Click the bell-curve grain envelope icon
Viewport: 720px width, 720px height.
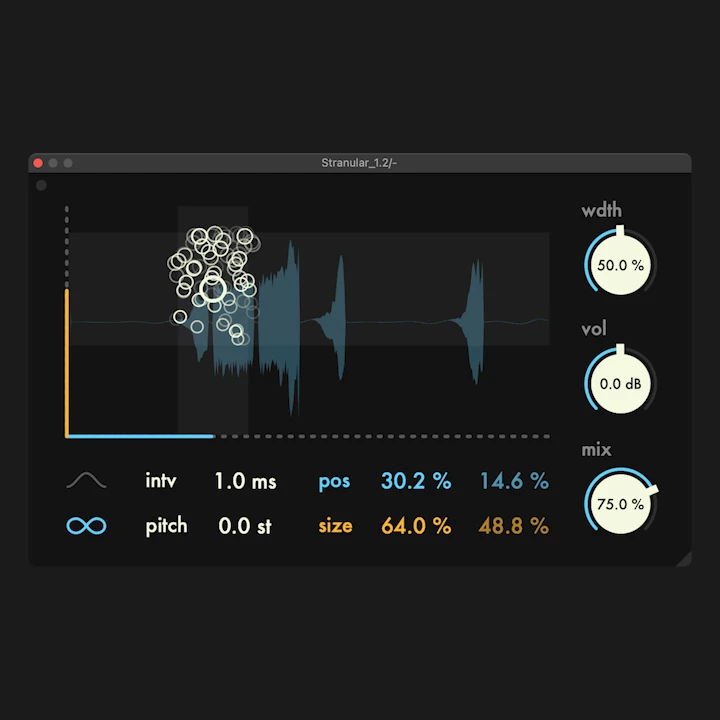(86, 481)
